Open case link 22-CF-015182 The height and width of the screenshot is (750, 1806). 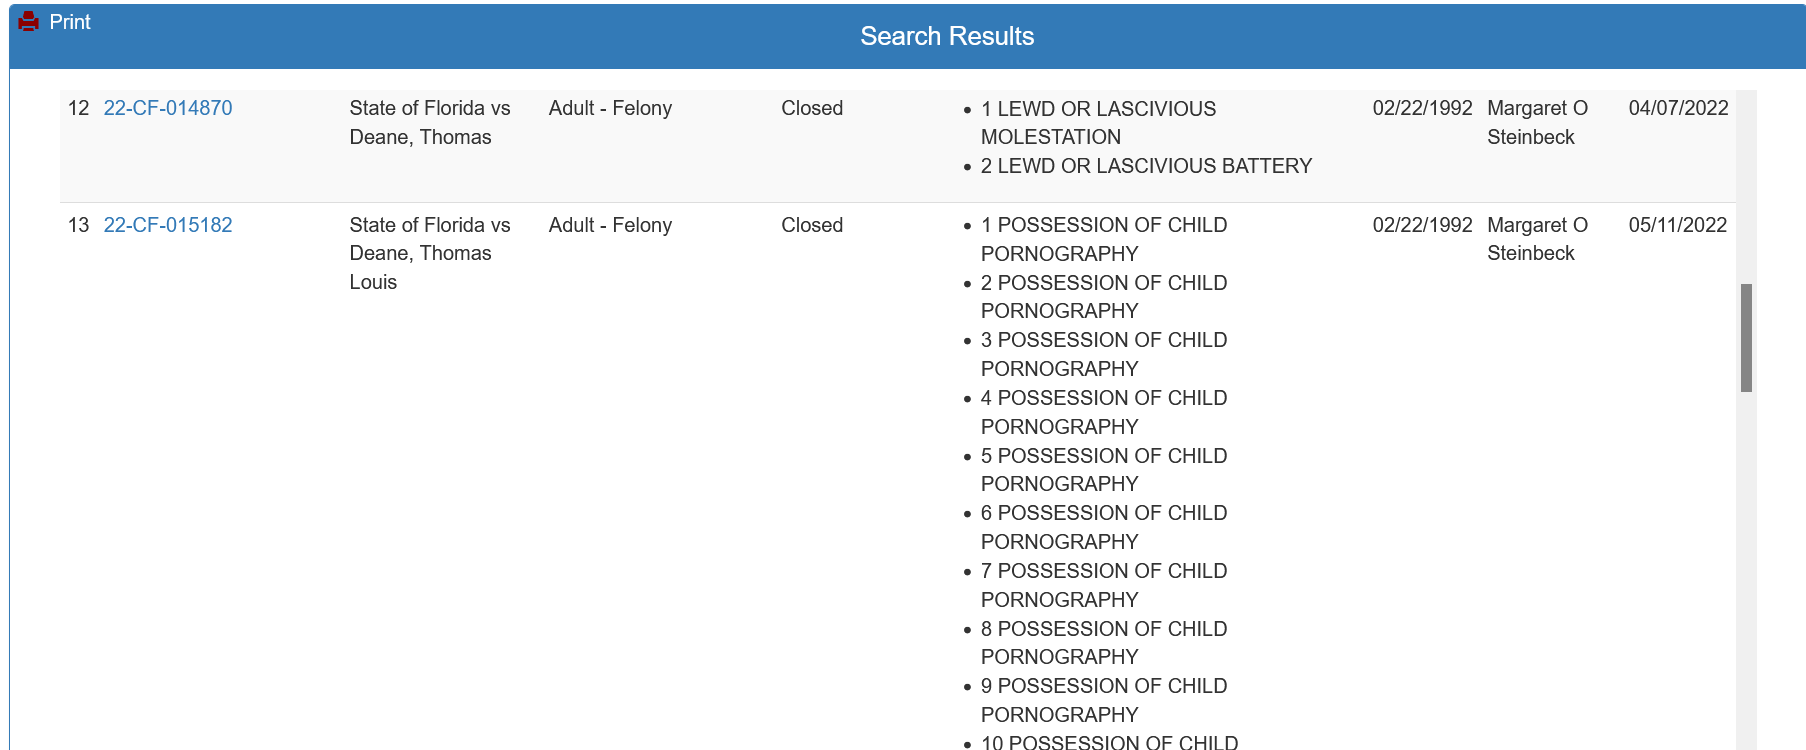click(x=168, y=225)
